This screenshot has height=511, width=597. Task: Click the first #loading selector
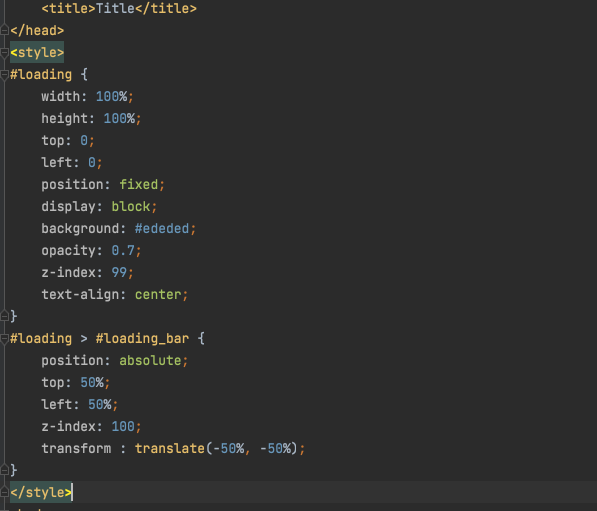pyautogui.click(x=41, y=75)
